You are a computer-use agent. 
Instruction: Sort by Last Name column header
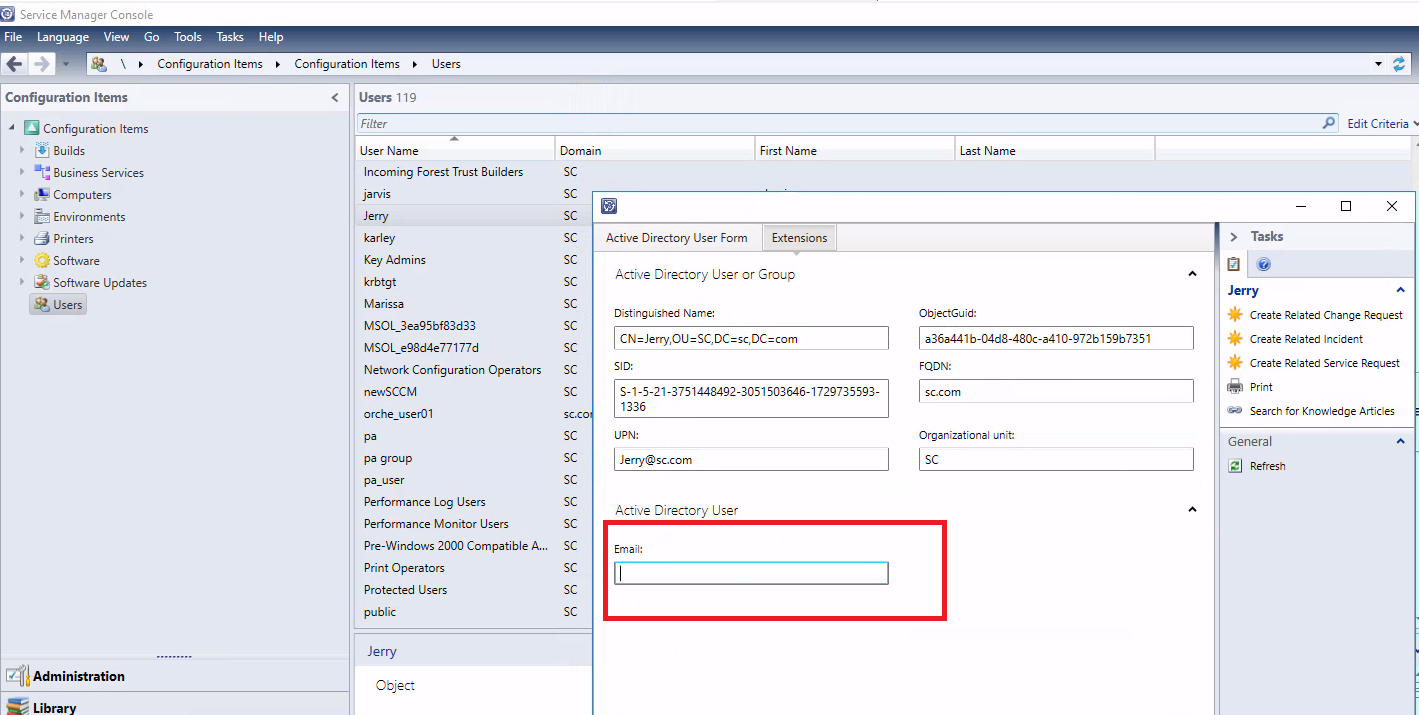point(1055,150)
